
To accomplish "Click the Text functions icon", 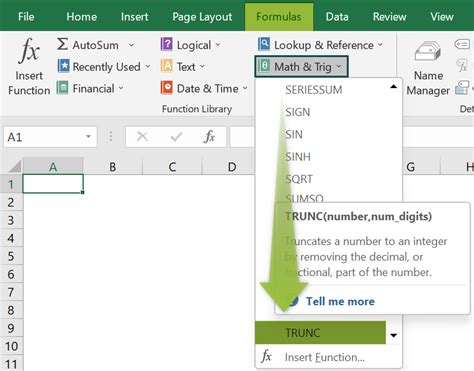I will click(166, 66).
